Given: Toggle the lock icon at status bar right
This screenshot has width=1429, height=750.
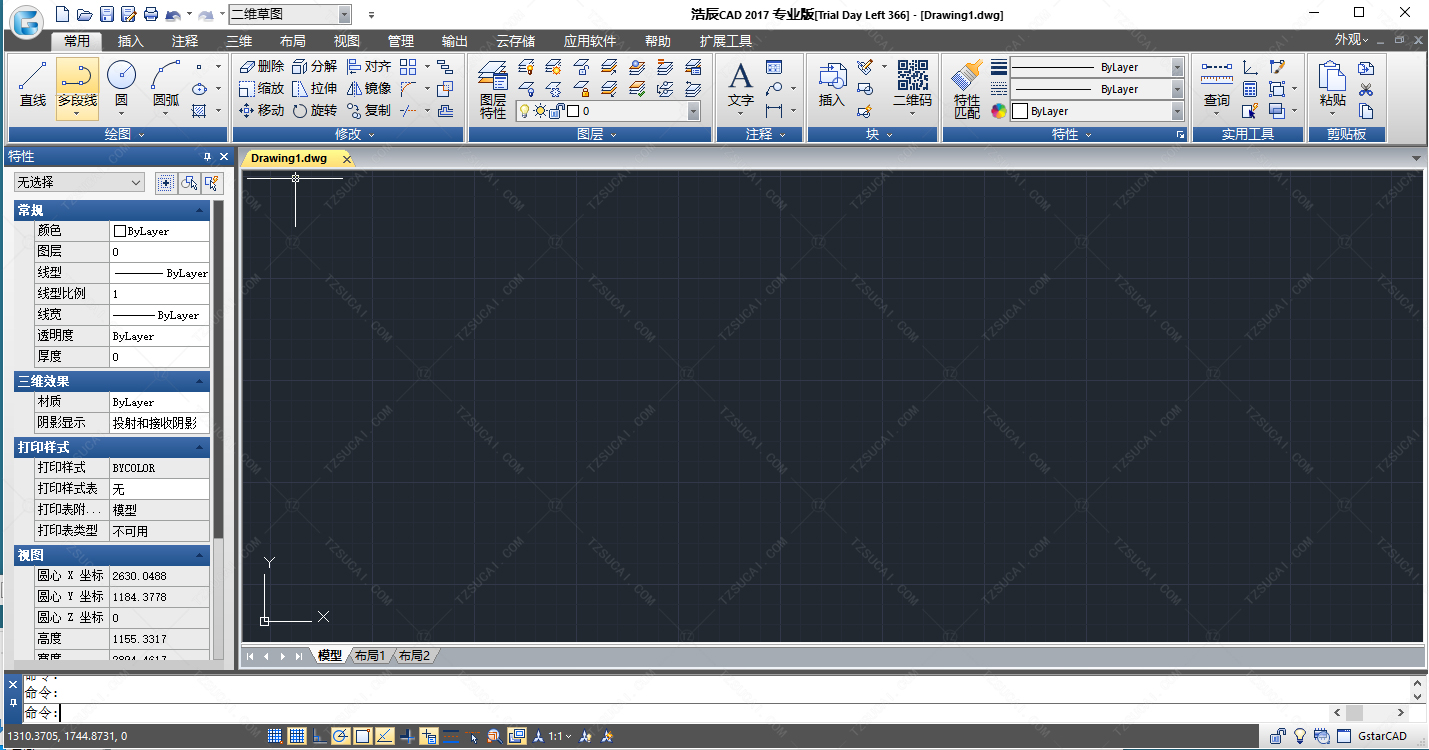Looking at the screenshot, I should 1278,737.
